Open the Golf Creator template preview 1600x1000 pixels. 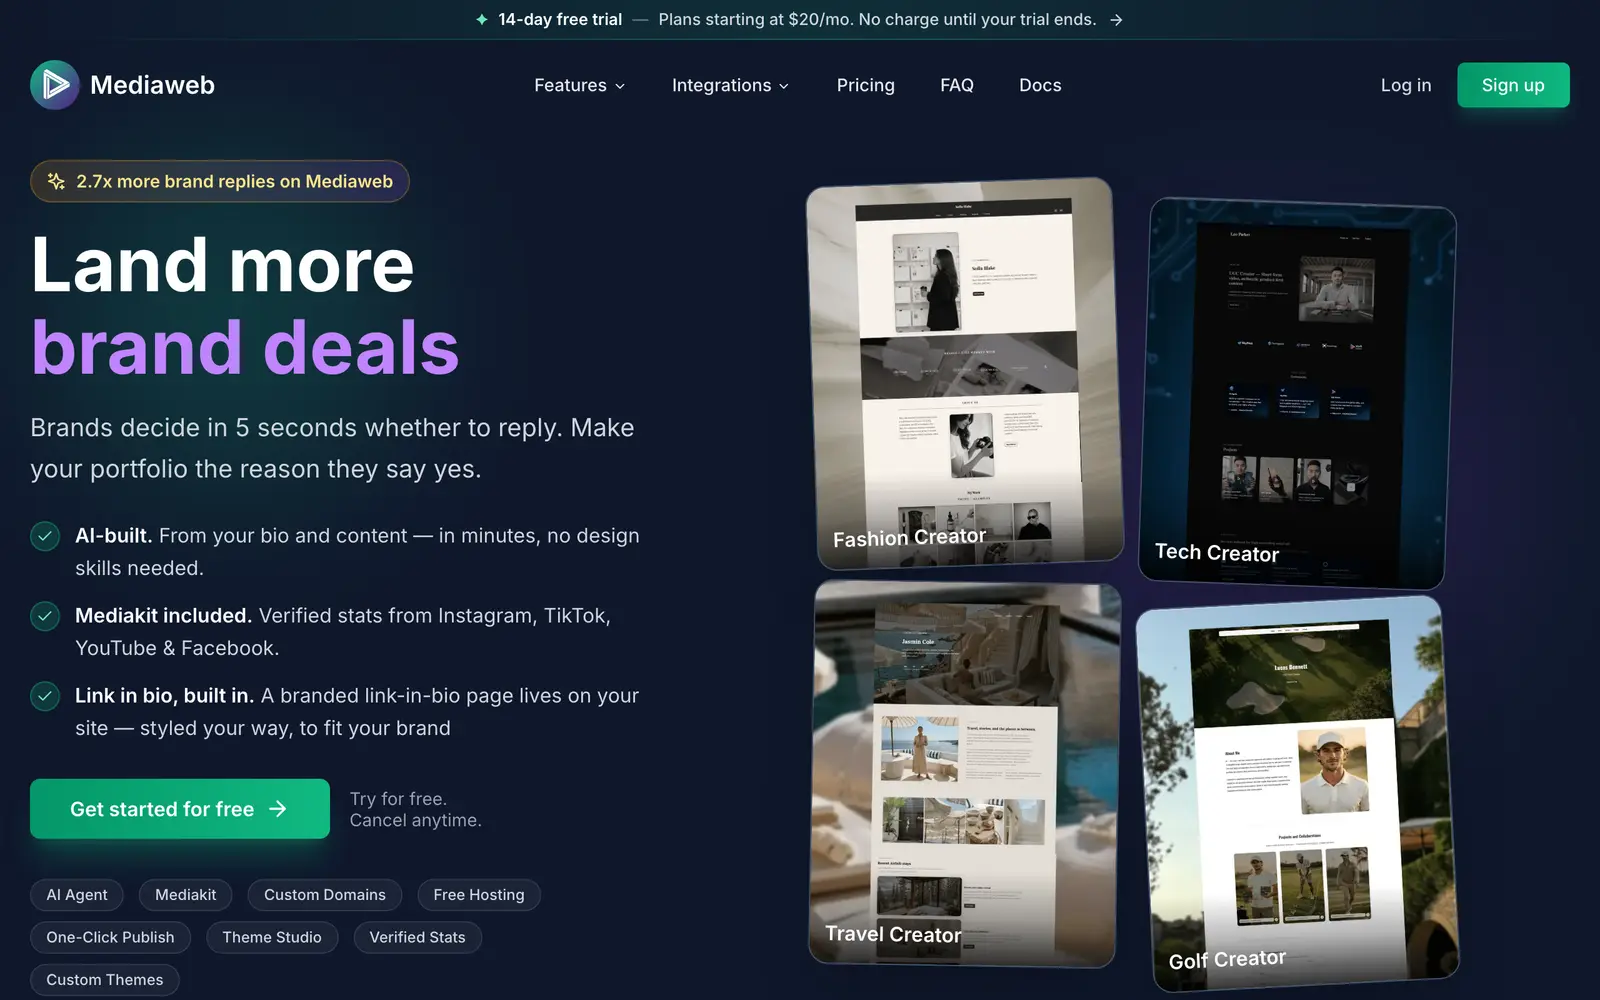pos(1297,793)
